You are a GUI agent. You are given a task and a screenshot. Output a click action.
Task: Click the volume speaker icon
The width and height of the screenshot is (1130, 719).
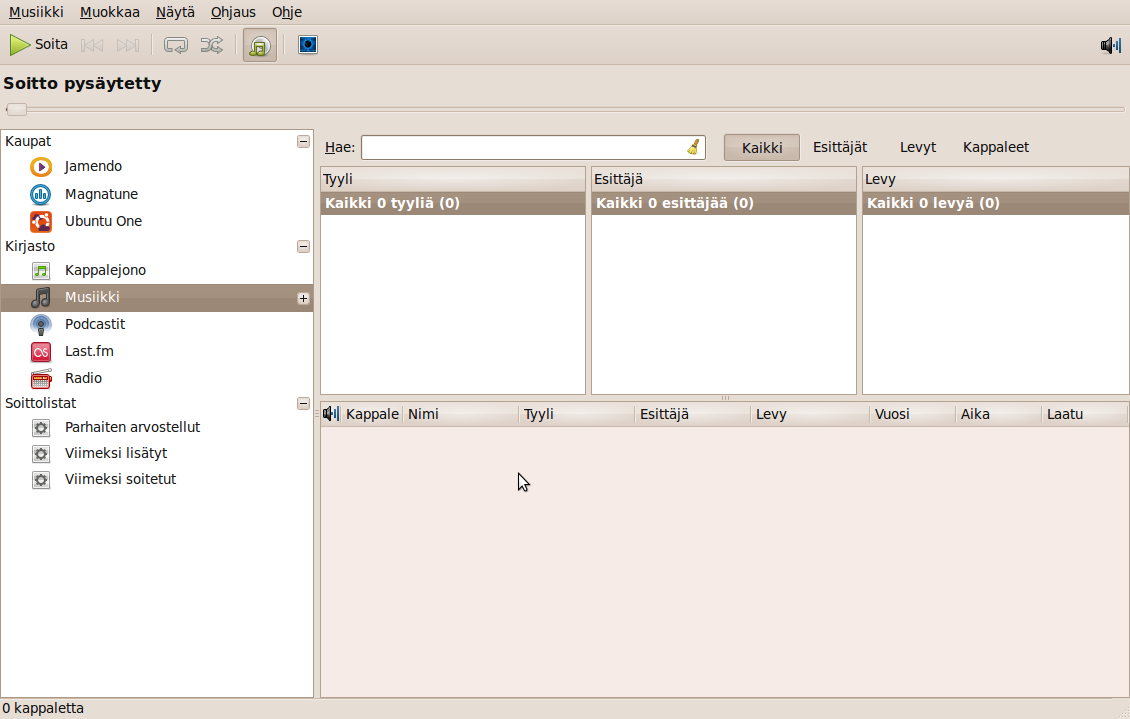1110,45
